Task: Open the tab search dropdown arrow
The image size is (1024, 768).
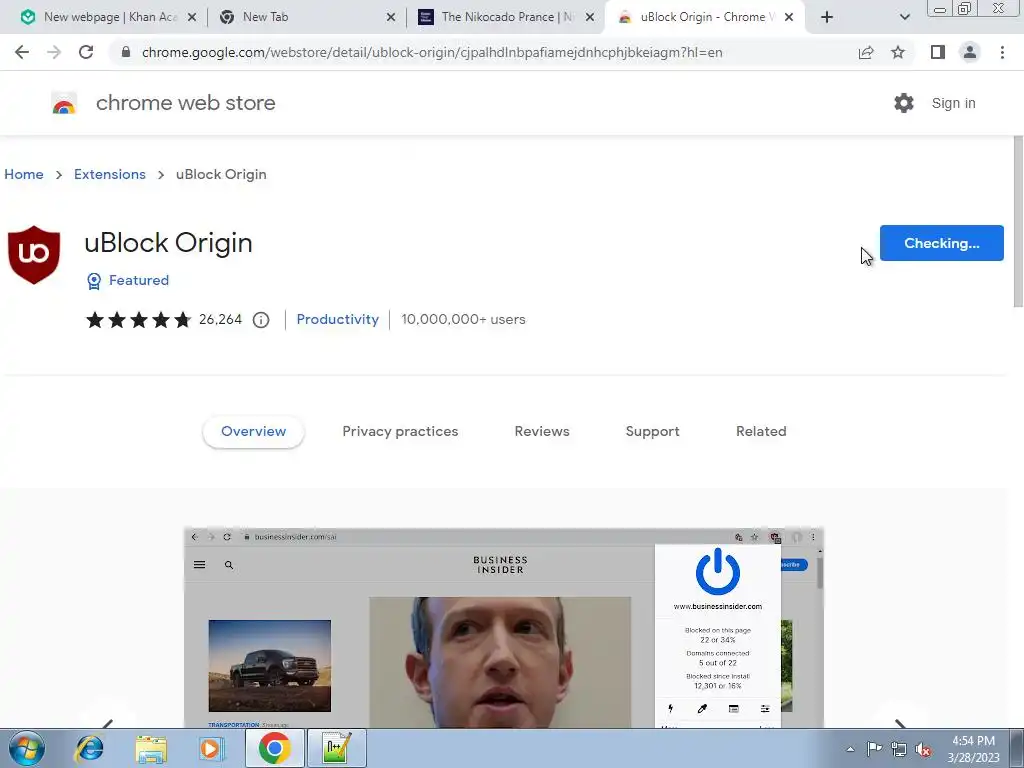Action: pyautogui.click(x=904, y=17)
